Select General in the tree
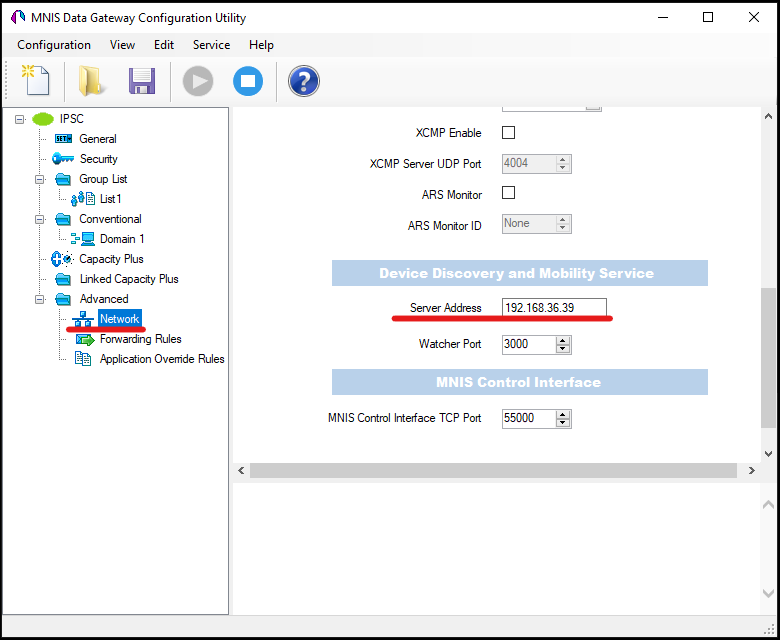This screenshot has height=640, width=780. pos(98,139)
